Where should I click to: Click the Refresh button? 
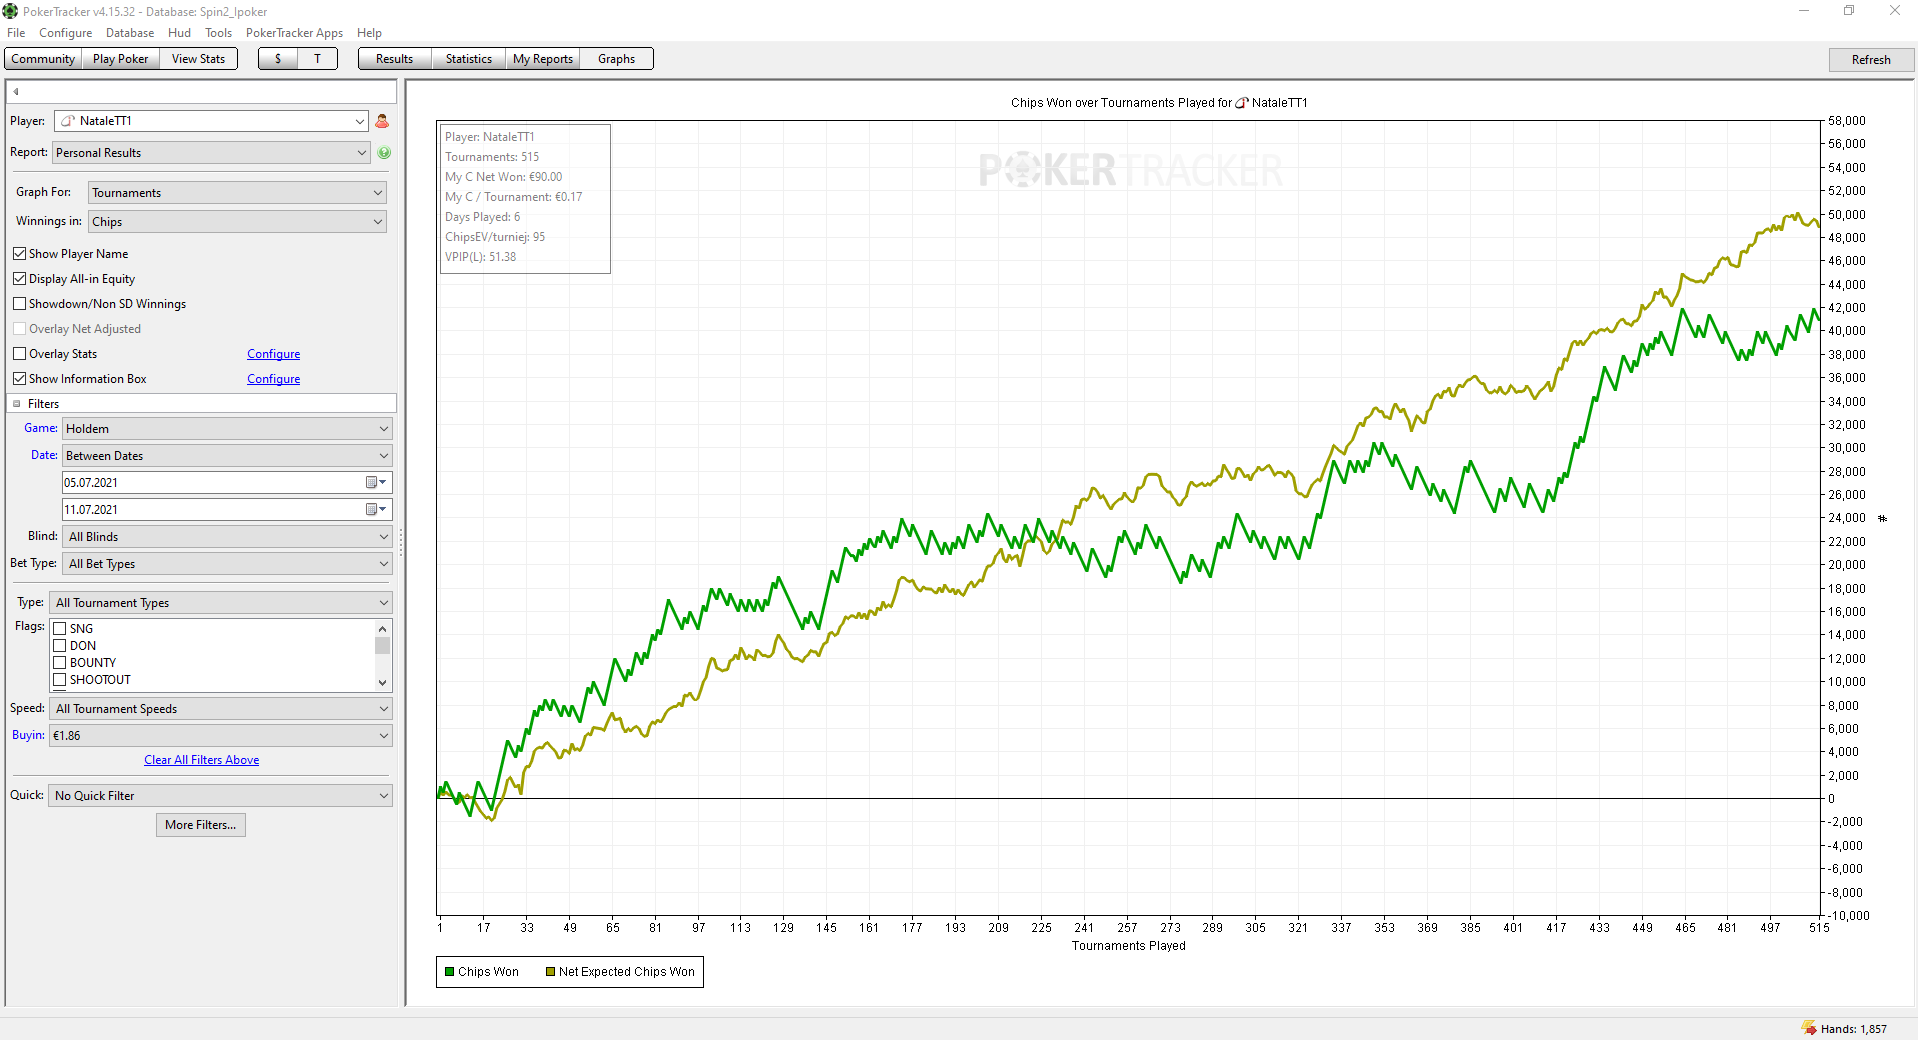[x=1870, y=60]
